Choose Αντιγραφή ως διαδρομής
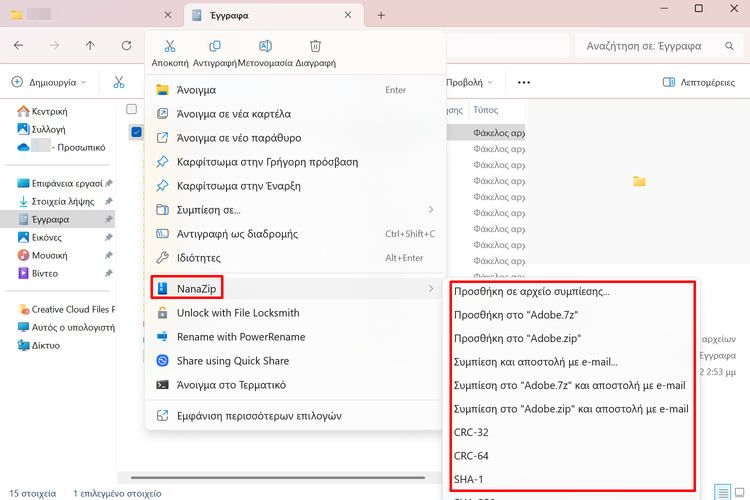Image resolution: width=750 pixels, height=500 pixels. tap(296, 233)
